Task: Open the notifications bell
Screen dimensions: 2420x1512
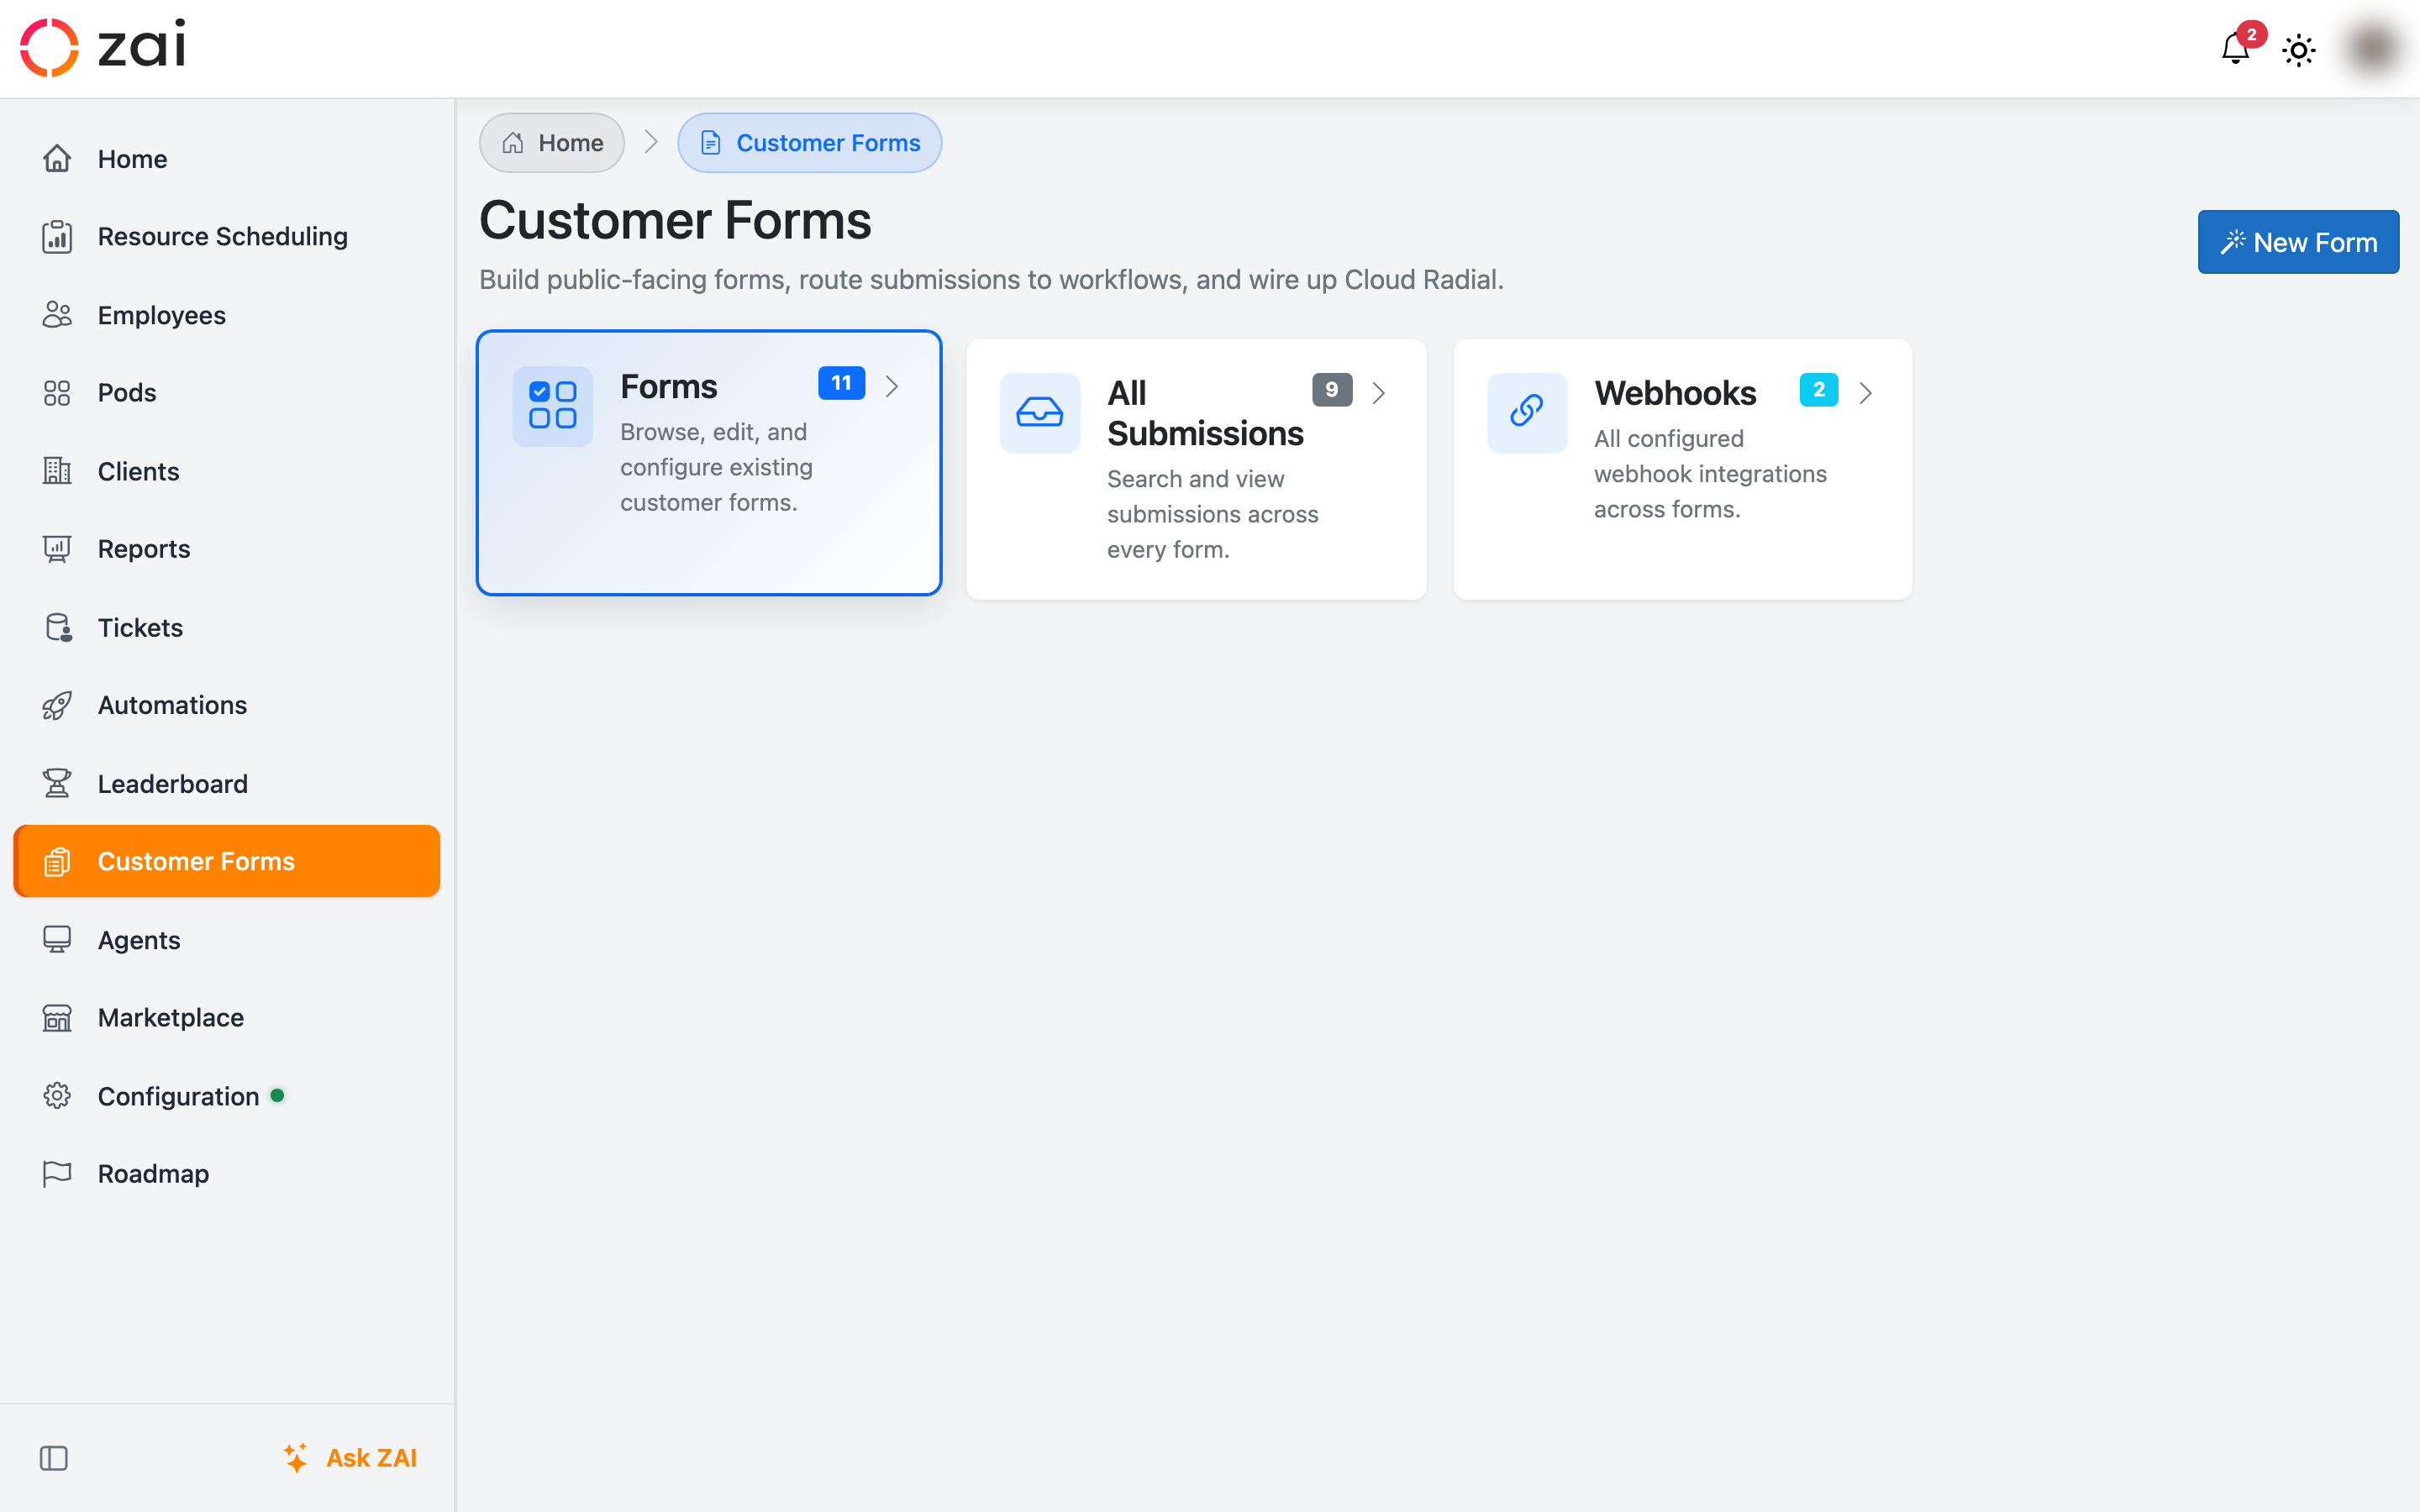Action: [x=2235, y=48]
